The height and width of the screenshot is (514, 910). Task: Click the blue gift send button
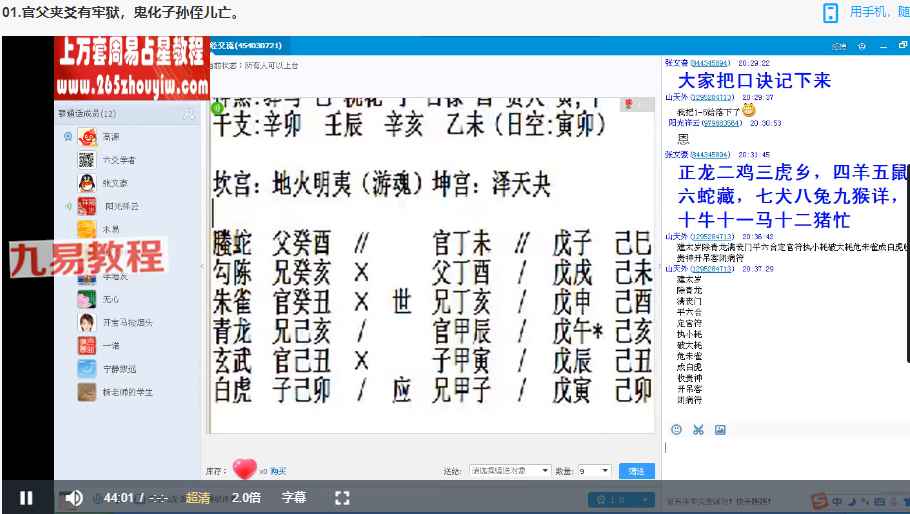point(637,471)
